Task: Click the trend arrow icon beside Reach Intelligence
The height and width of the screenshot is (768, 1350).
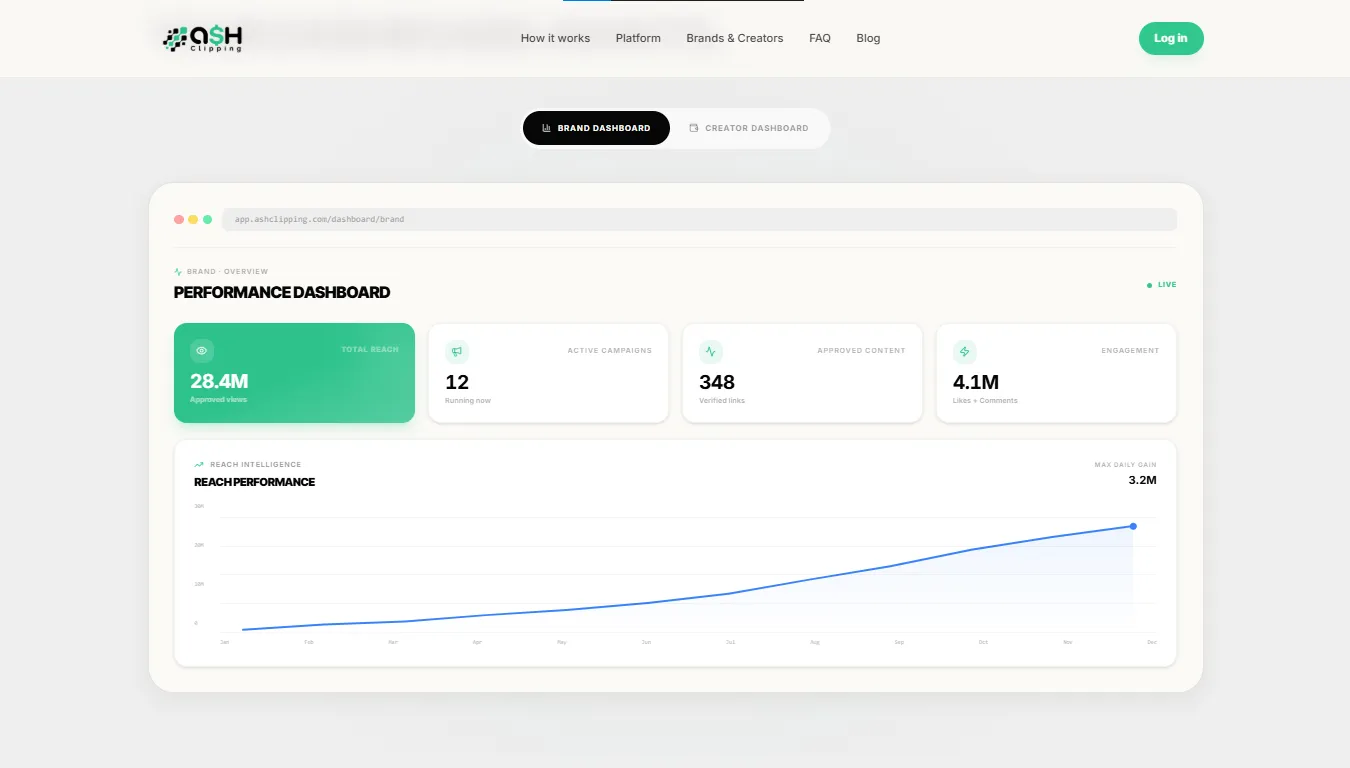Action: tap(199, 464)
